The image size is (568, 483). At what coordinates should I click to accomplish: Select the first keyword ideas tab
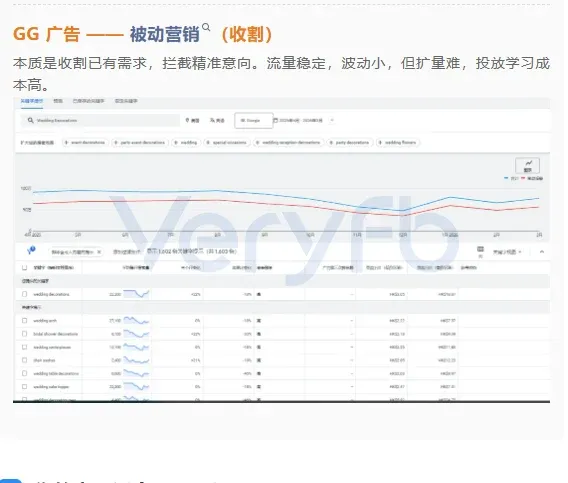pos(32,101)
